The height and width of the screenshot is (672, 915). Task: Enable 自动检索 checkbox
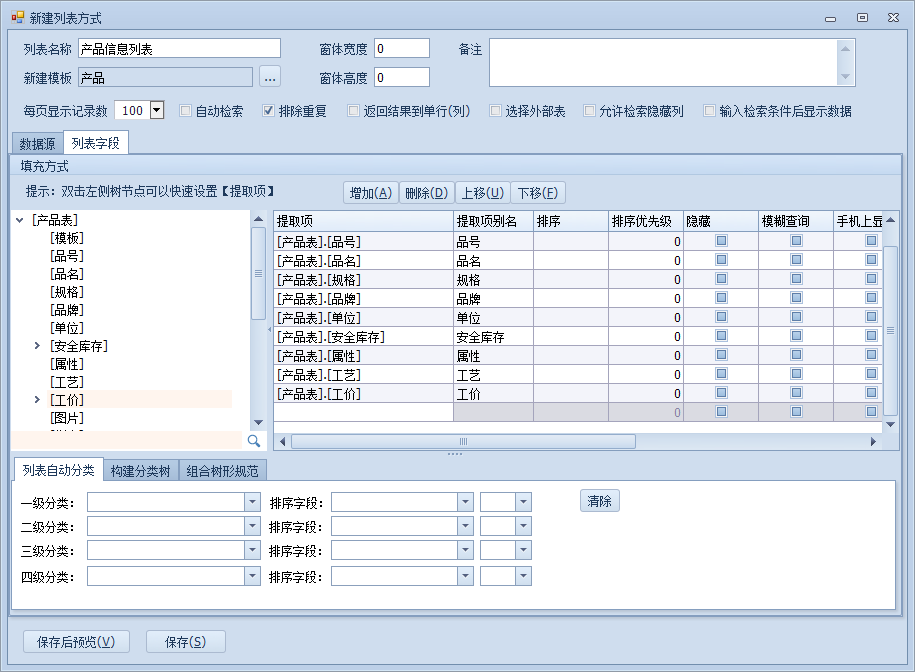click(x=186, y=111)
